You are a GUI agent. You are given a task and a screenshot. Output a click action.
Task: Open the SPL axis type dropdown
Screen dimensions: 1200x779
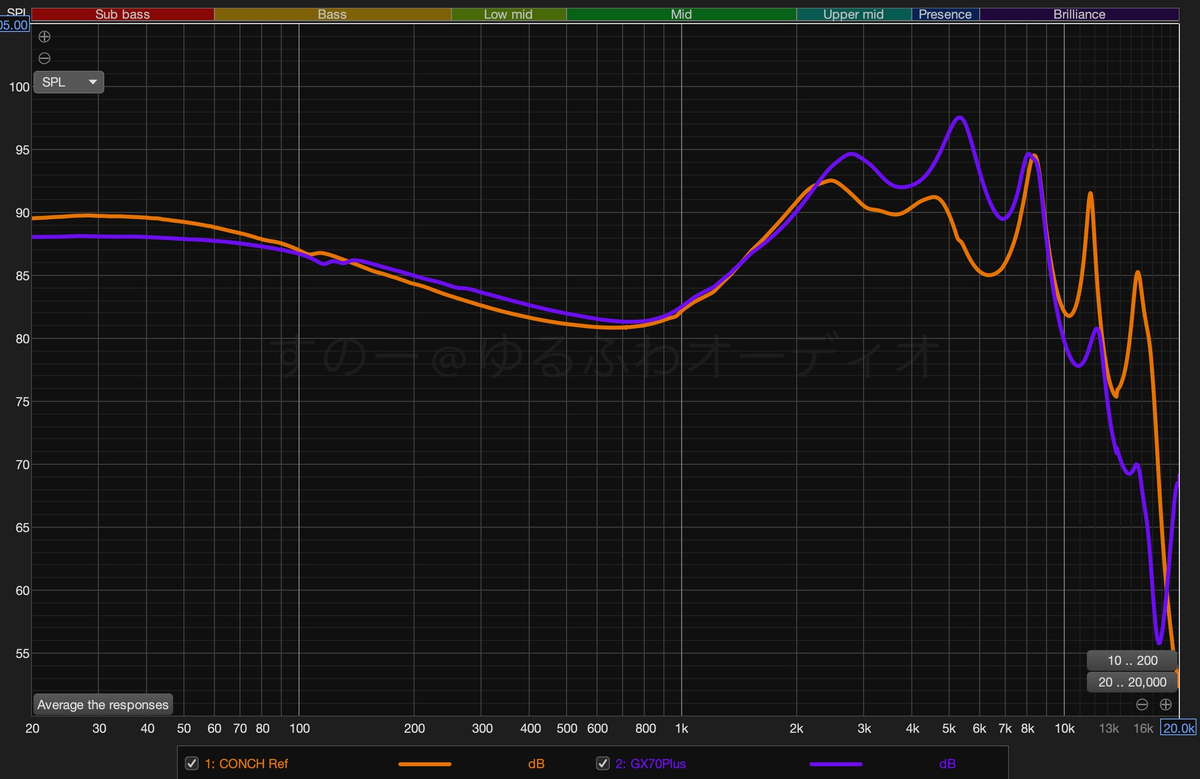pos(68,82)
